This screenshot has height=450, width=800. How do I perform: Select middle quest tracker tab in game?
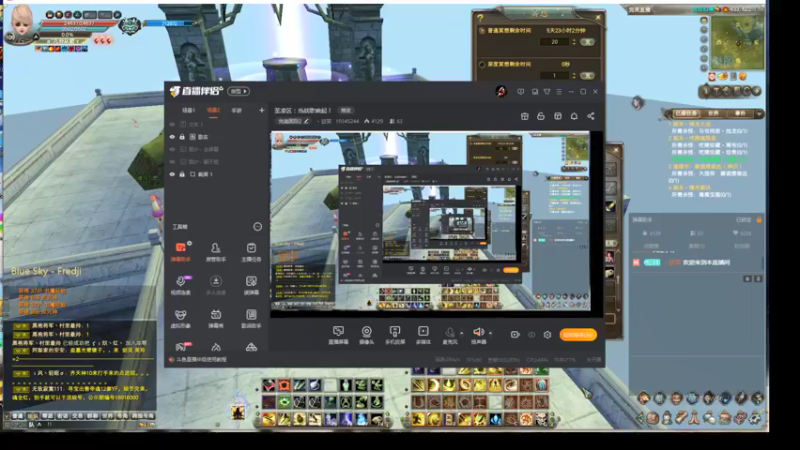click(713, 113)
